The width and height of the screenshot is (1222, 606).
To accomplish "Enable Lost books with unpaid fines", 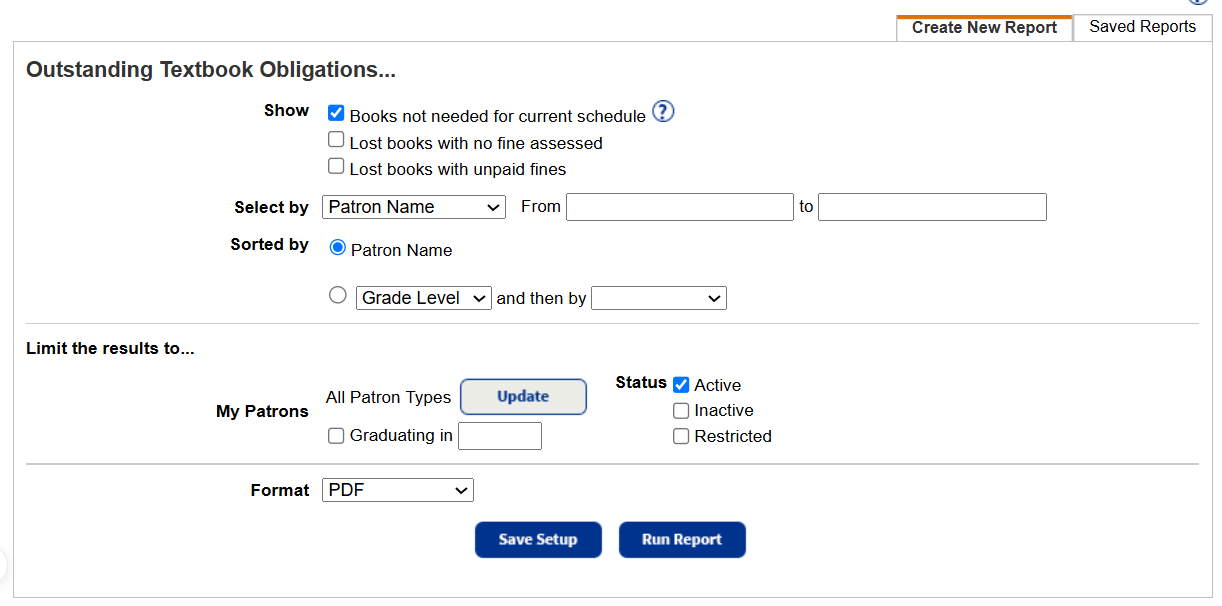I will click(x=336, y=165).
